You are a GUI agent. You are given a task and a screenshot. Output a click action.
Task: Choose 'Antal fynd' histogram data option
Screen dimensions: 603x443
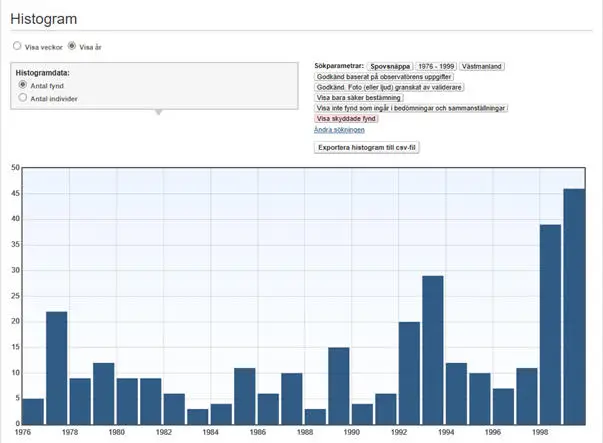click(x=23, y=86)
